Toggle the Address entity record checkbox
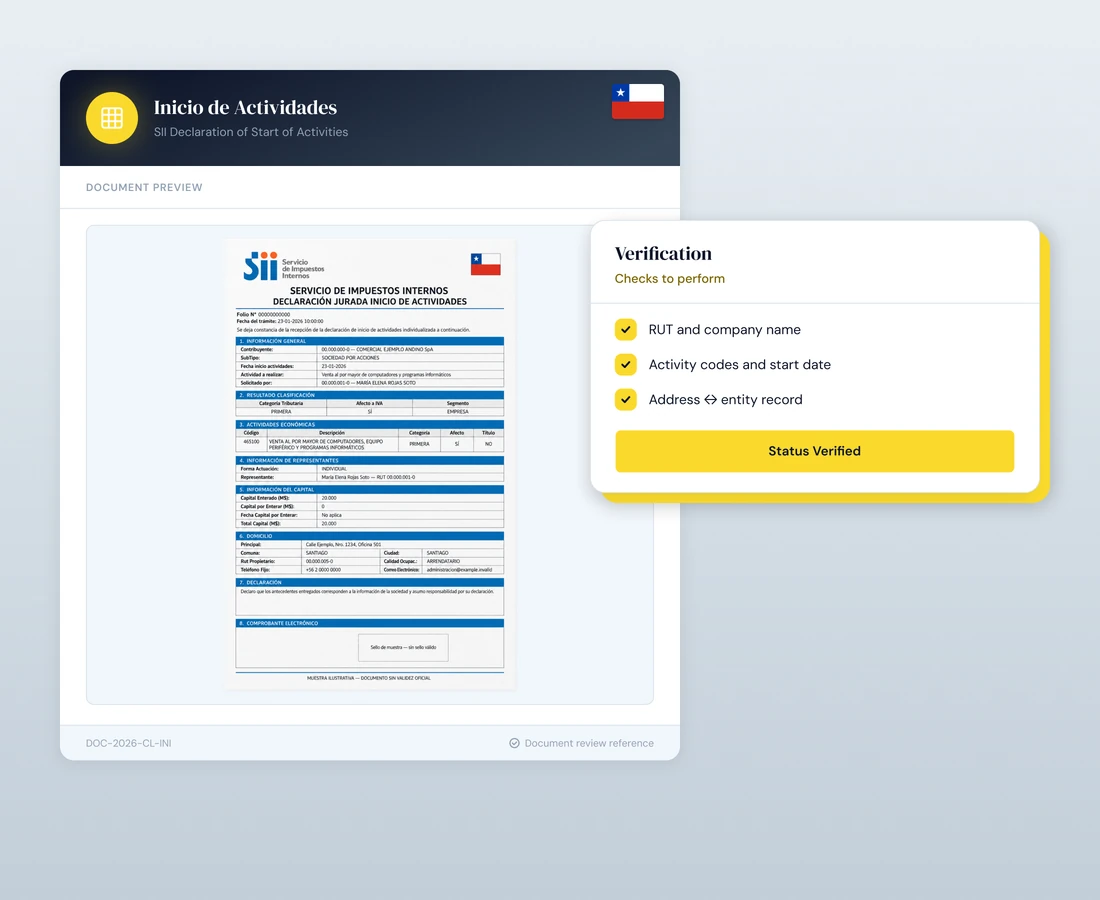The height and width of the screenshot is (900, 1100). (x=626, y=400)
